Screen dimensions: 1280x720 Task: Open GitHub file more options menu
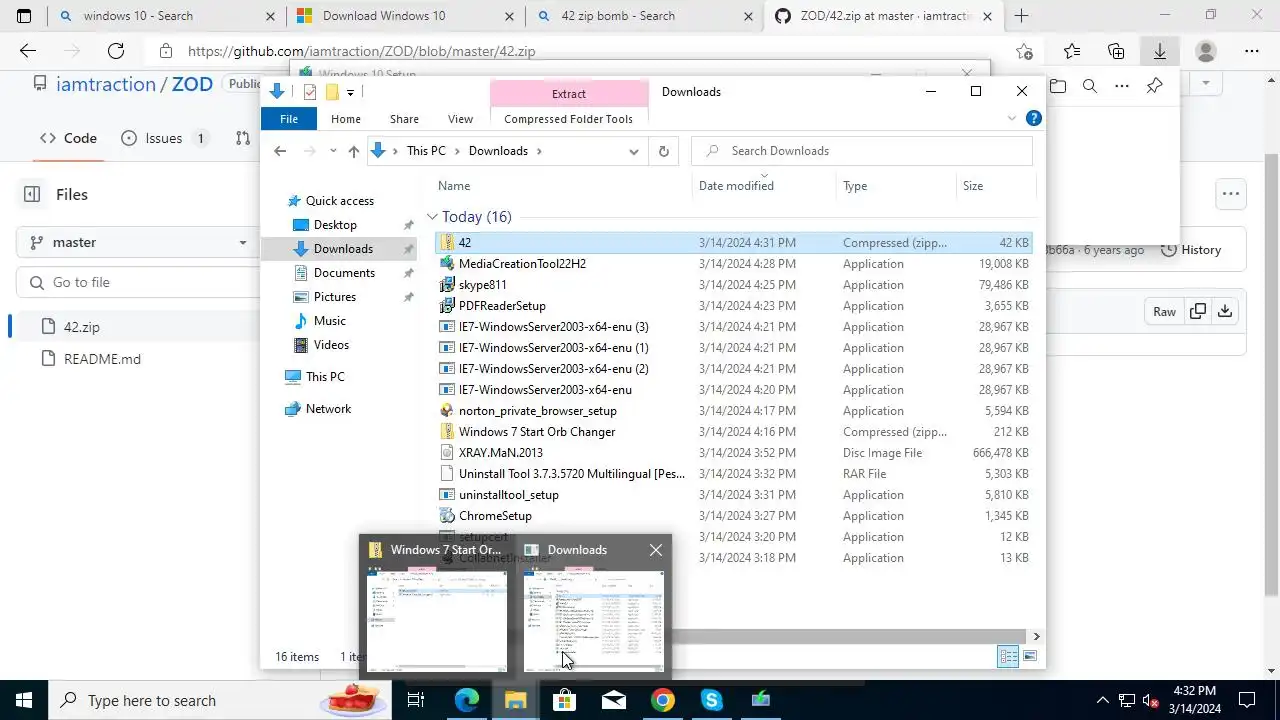pyautogui.click(x=1231, y=194)
